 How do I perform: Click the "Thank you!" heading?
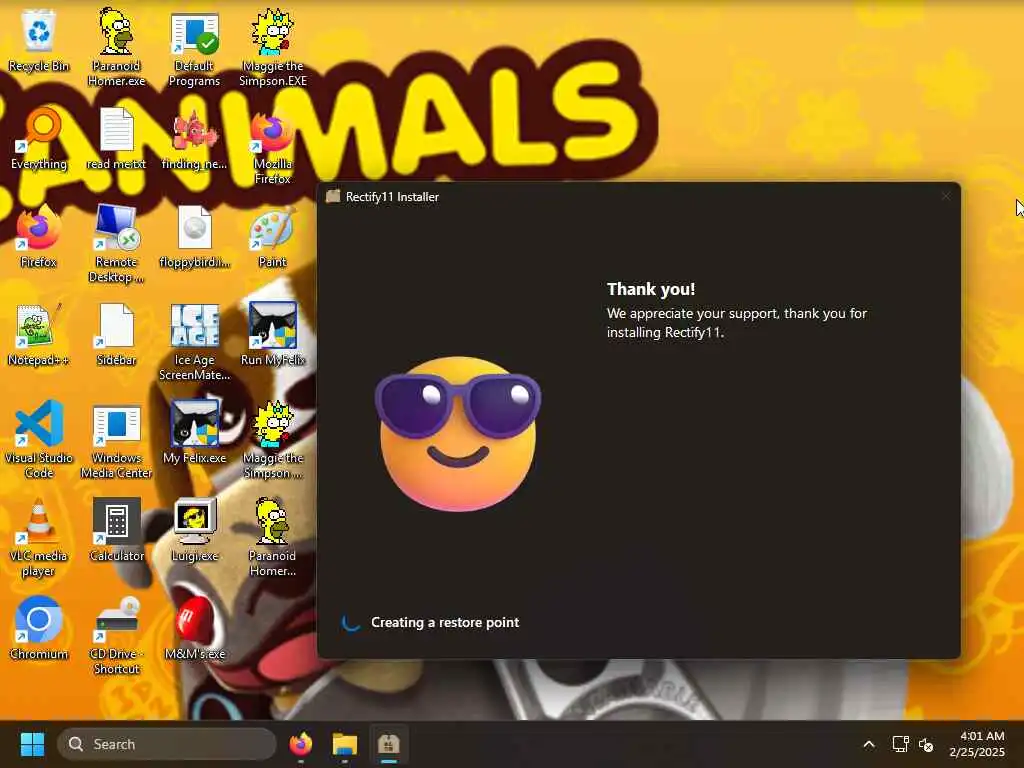coord(651,289)
